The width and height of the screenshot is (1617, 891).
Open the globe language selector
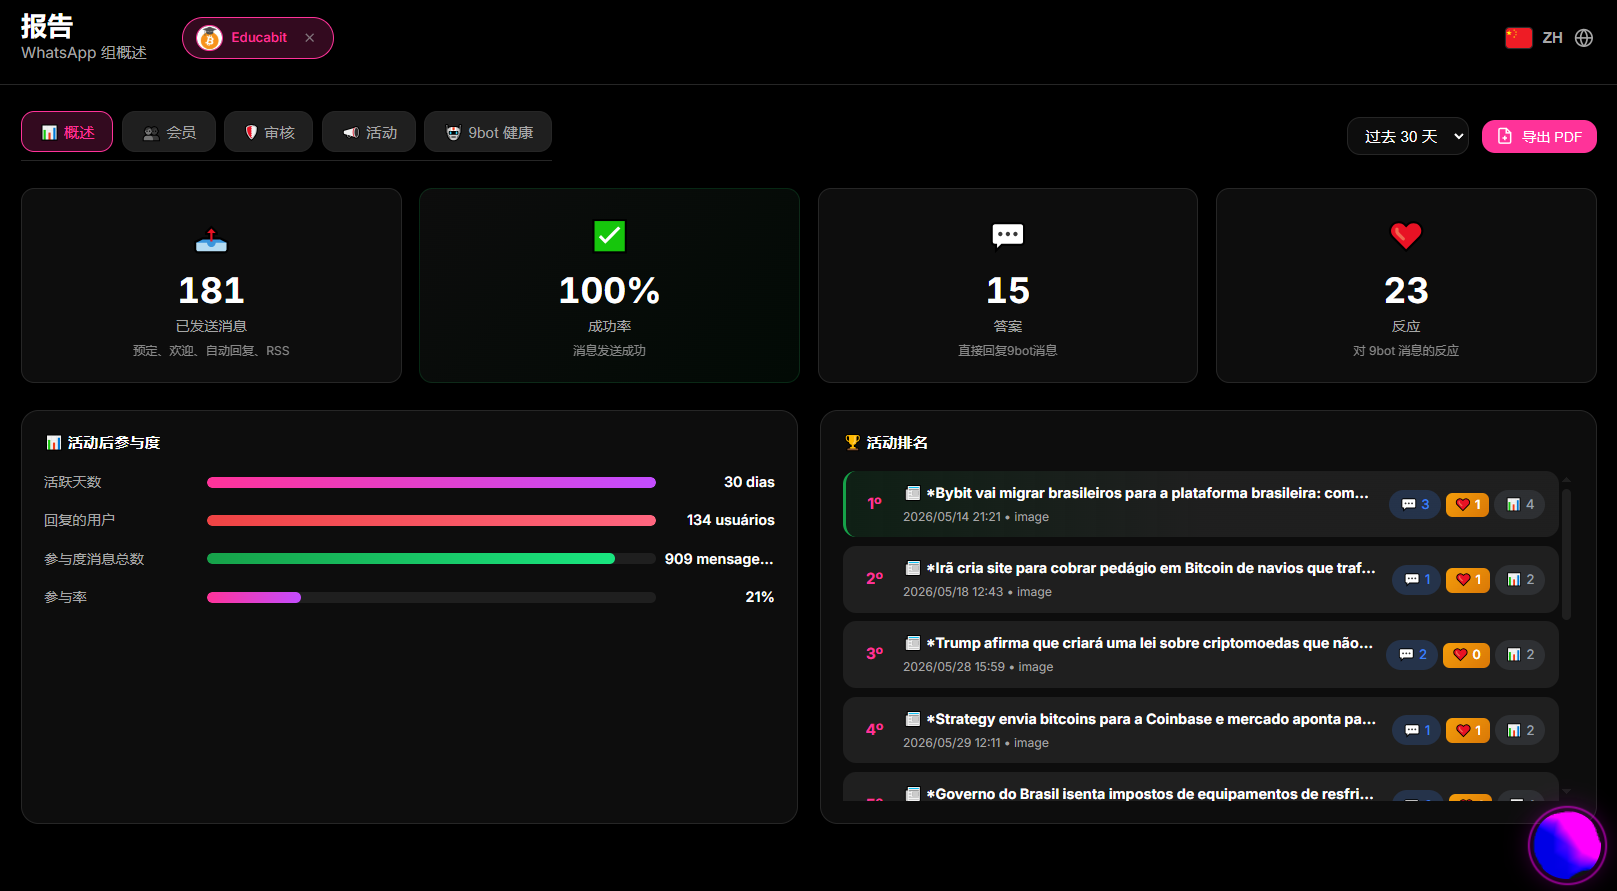1584,38
